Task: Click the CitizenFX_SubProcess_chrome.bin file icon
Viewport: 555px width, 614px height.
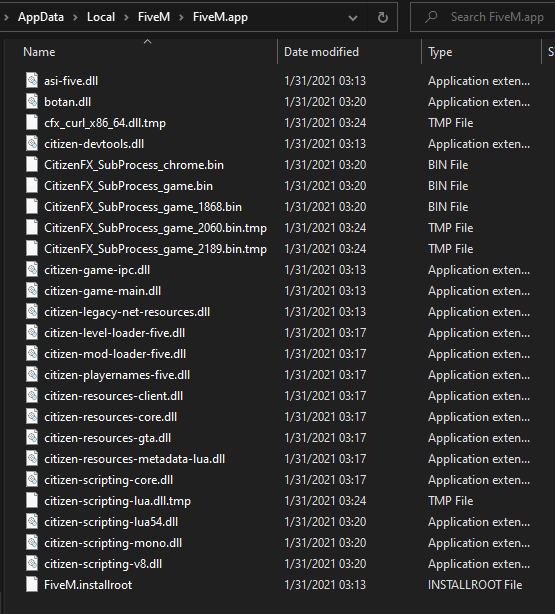Action: pyautogui.click(x=32, y=164)
